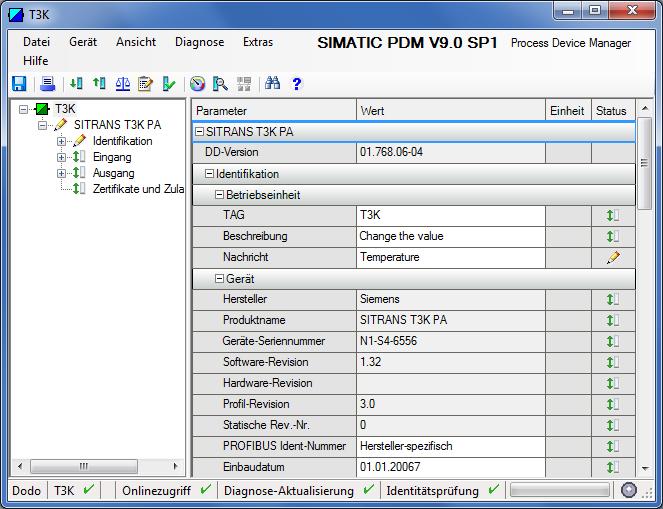Screen dimensions: 663x509
Task: Click the status icon in the TAG row
Action: click(x=613, y=216)
